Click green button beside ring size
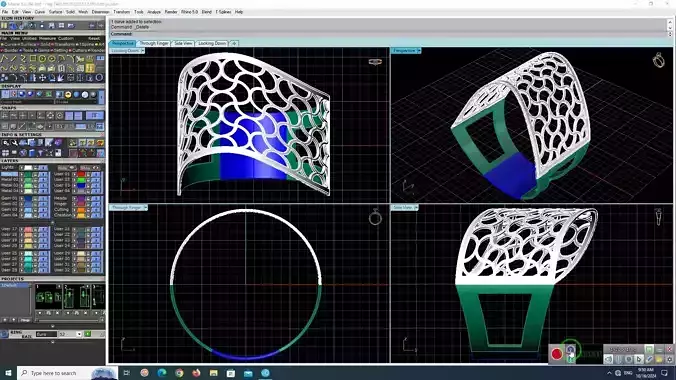 (88, 334)
